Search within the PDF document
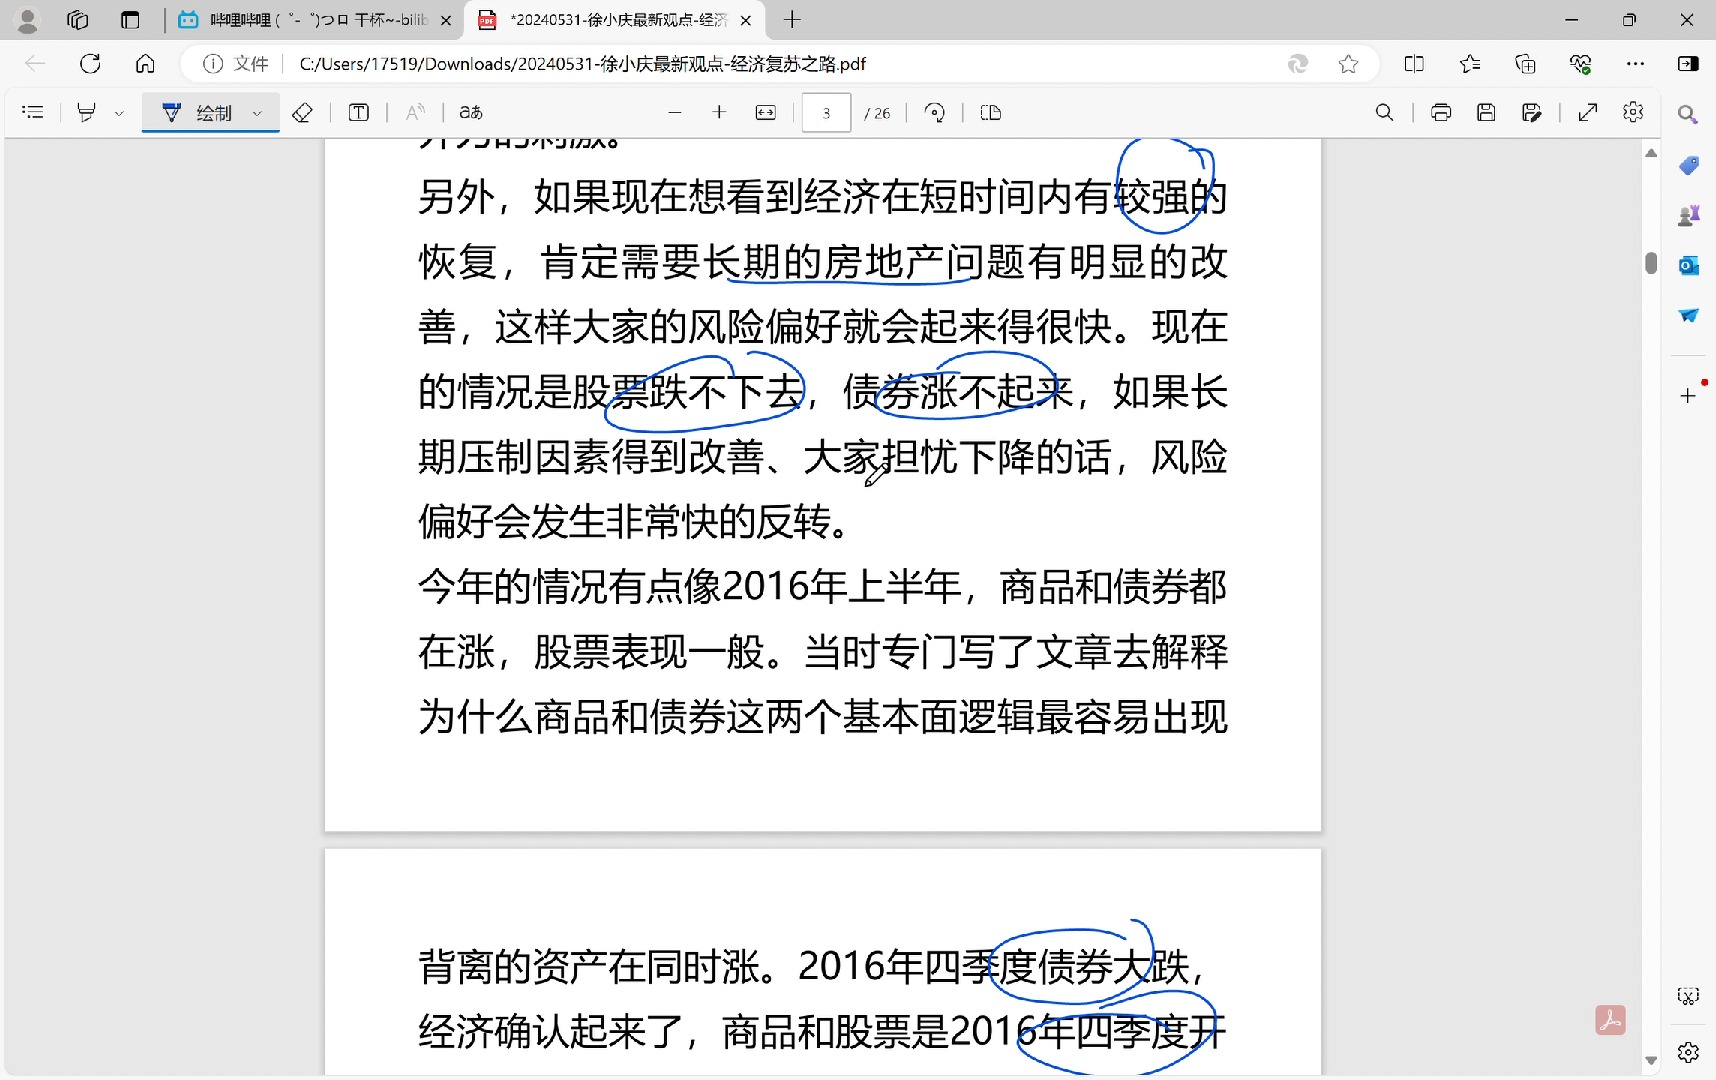Viewport: 1716px width, 1080px height. (x=1384, y=112)
